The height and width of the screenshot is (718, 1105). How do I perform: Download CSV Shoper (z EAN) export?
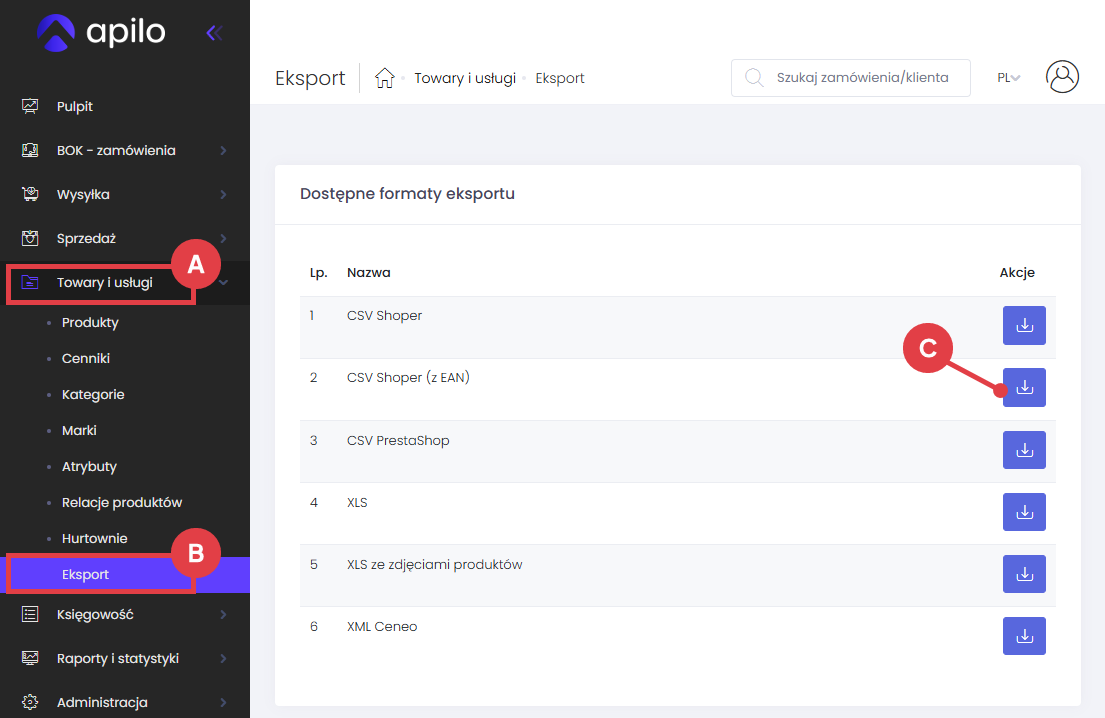point(1024,388)
